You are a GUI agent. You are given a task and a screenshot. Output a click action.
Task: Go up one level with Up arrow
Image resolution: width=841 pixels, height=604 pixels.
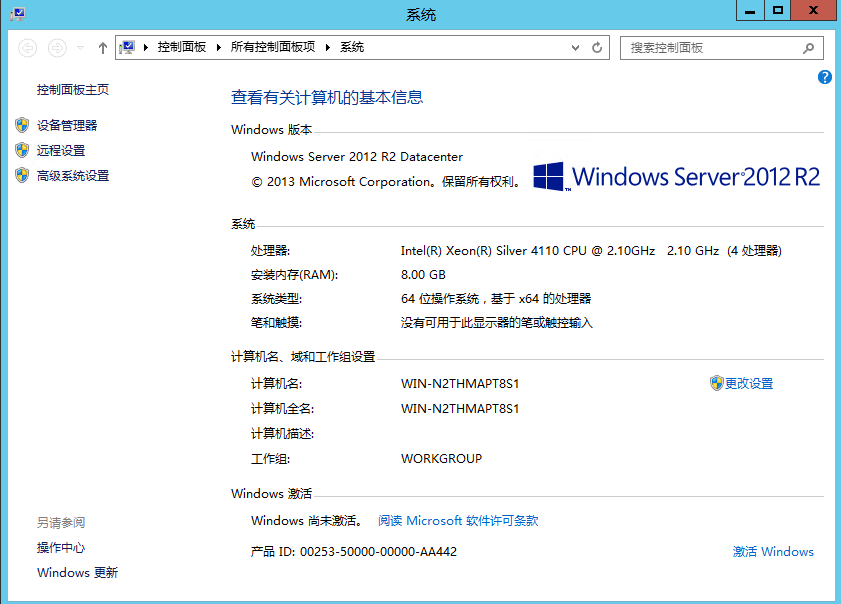click(x=102, y=48)
